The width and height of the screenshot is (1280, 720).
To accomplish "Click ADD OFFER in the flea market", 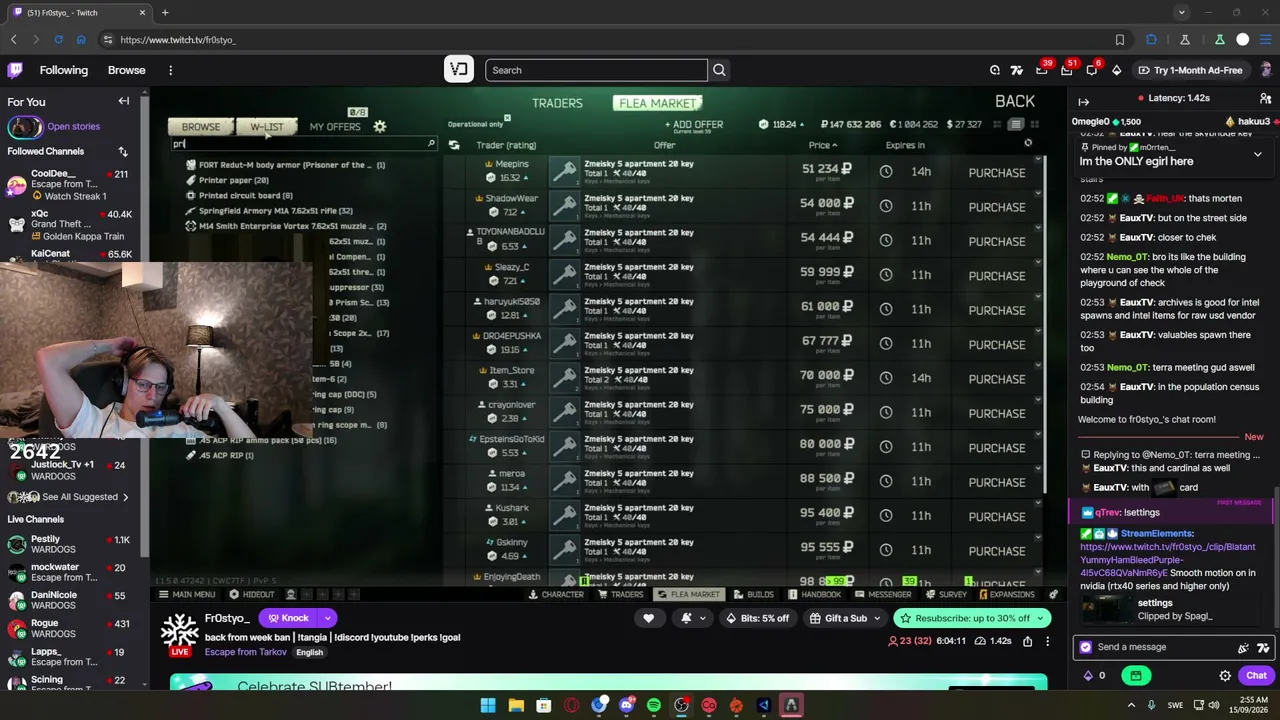I will (x=694, y=125).
